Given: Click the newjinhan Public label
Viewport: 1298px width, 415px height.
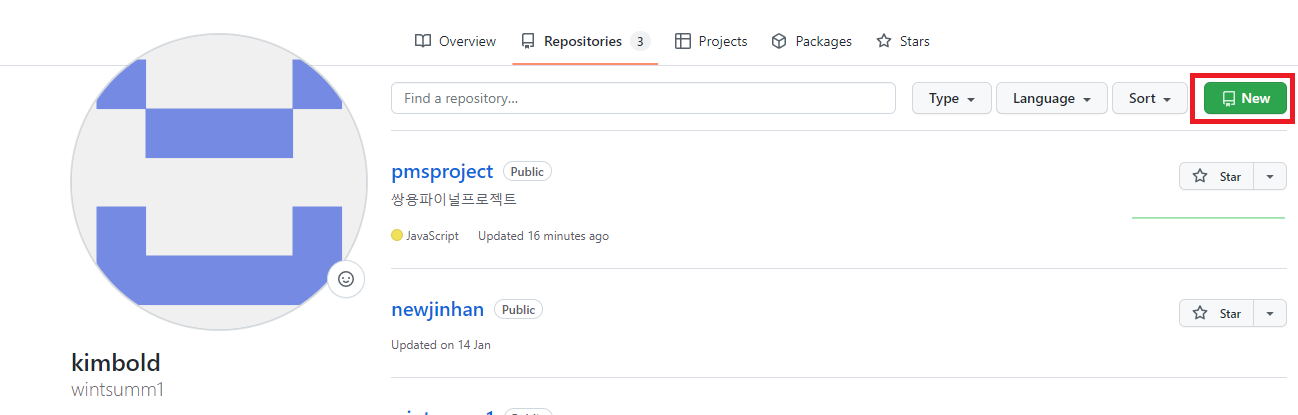Looking at the screenshot, I should [x=518, y=310].
